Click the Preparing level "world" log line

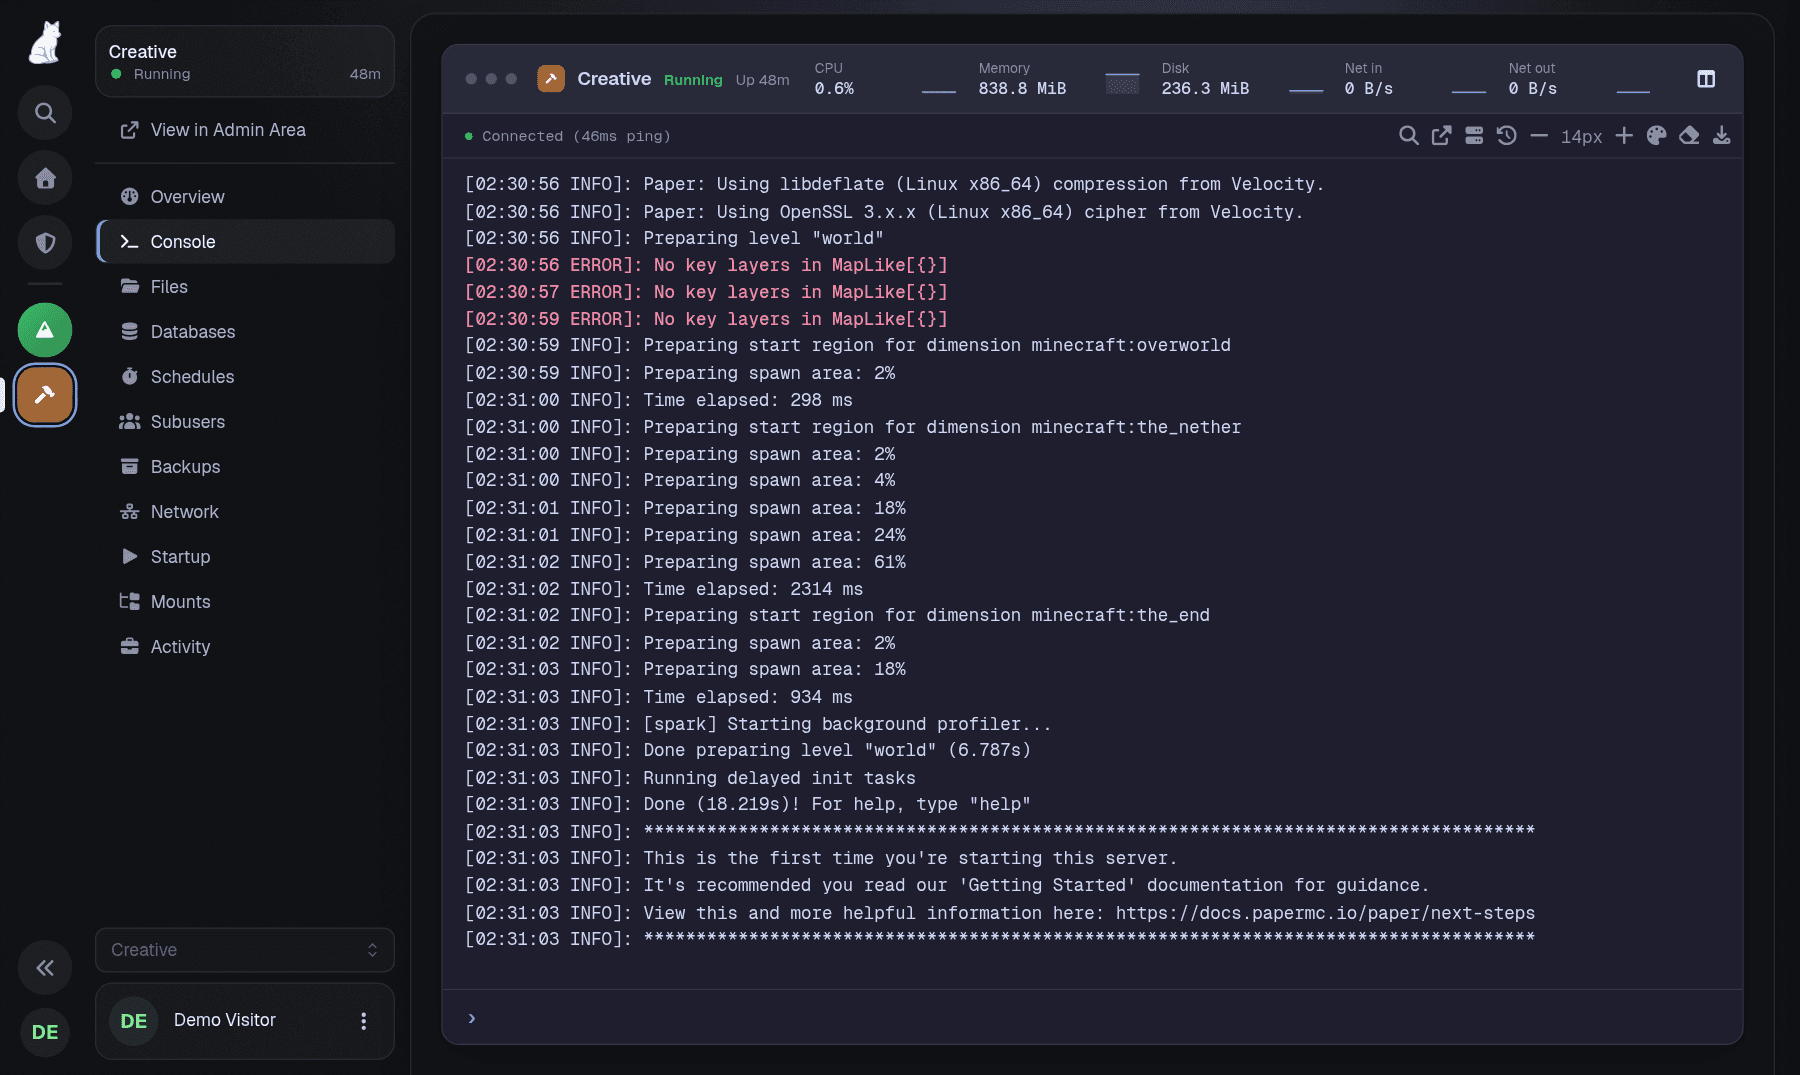[x=674, y=238]
